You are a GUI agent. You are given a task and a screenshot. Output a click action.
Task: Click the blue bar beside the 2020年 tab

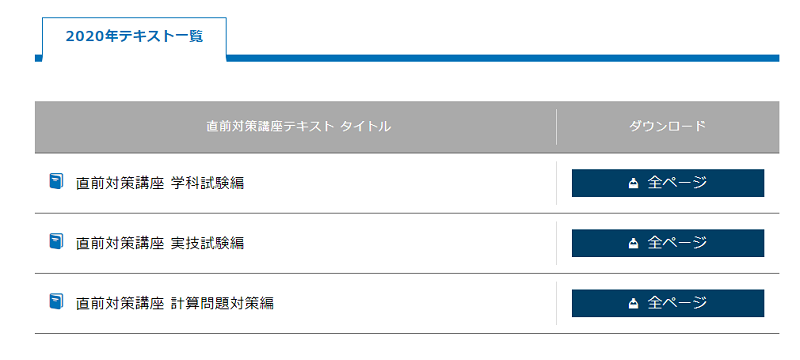[x=503, y=58]
